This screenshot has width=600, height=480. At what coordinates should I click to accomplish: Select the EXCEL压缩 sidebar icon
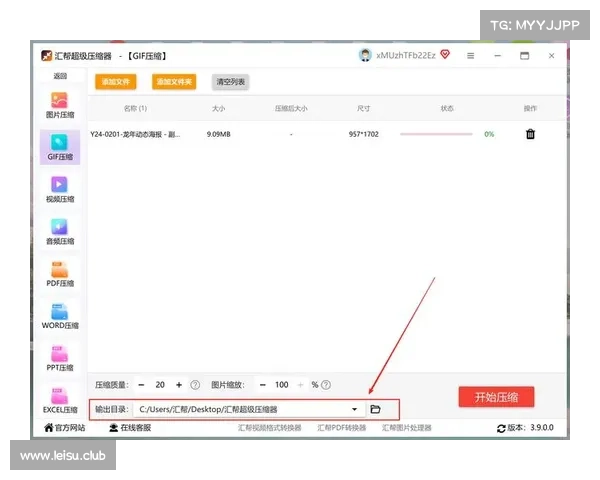(x=60, y=398)
